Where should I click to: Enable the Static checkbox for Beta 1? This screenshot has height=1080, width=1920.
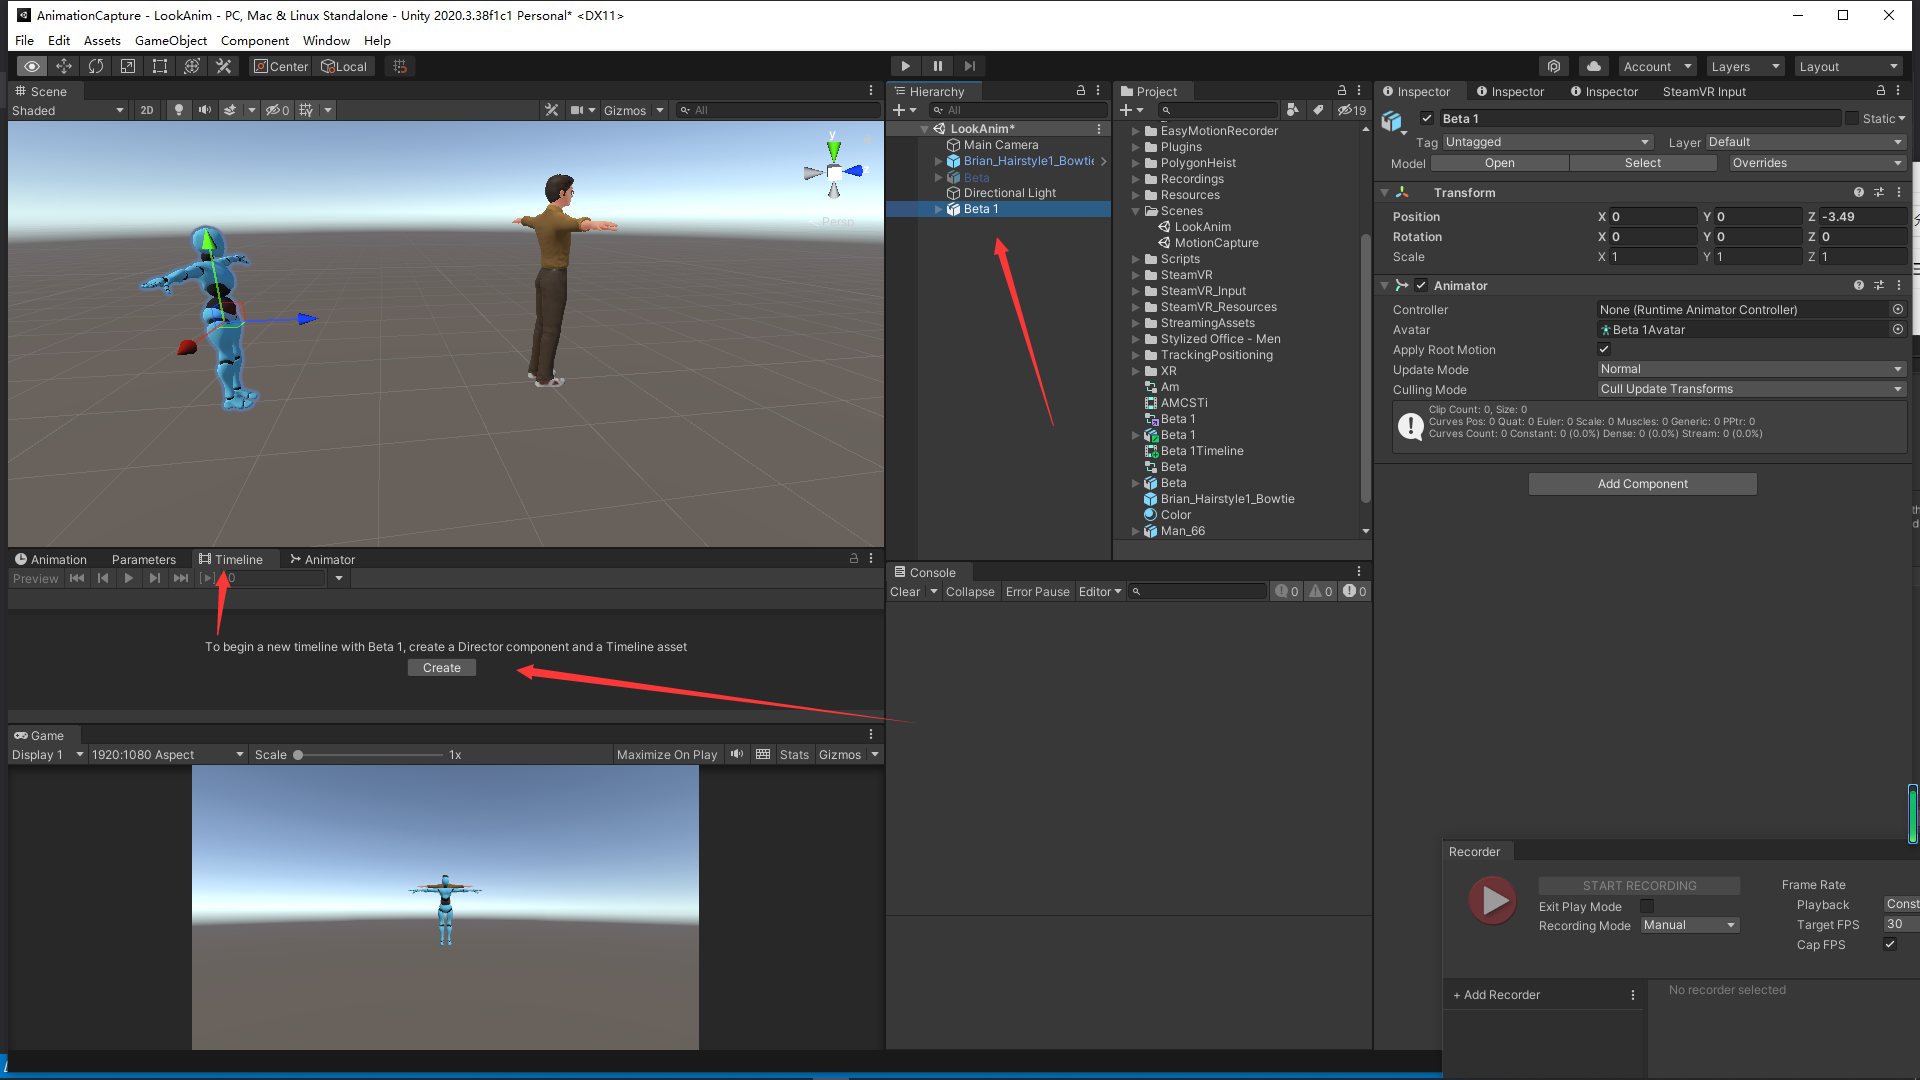coord(1852,118)
